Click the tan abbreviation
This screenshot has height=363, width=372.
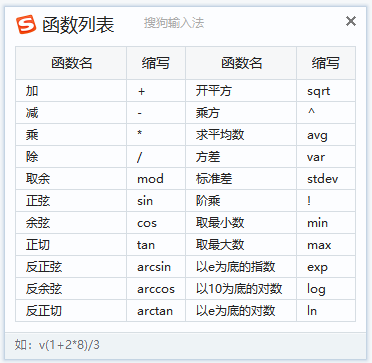pos(146,245)
